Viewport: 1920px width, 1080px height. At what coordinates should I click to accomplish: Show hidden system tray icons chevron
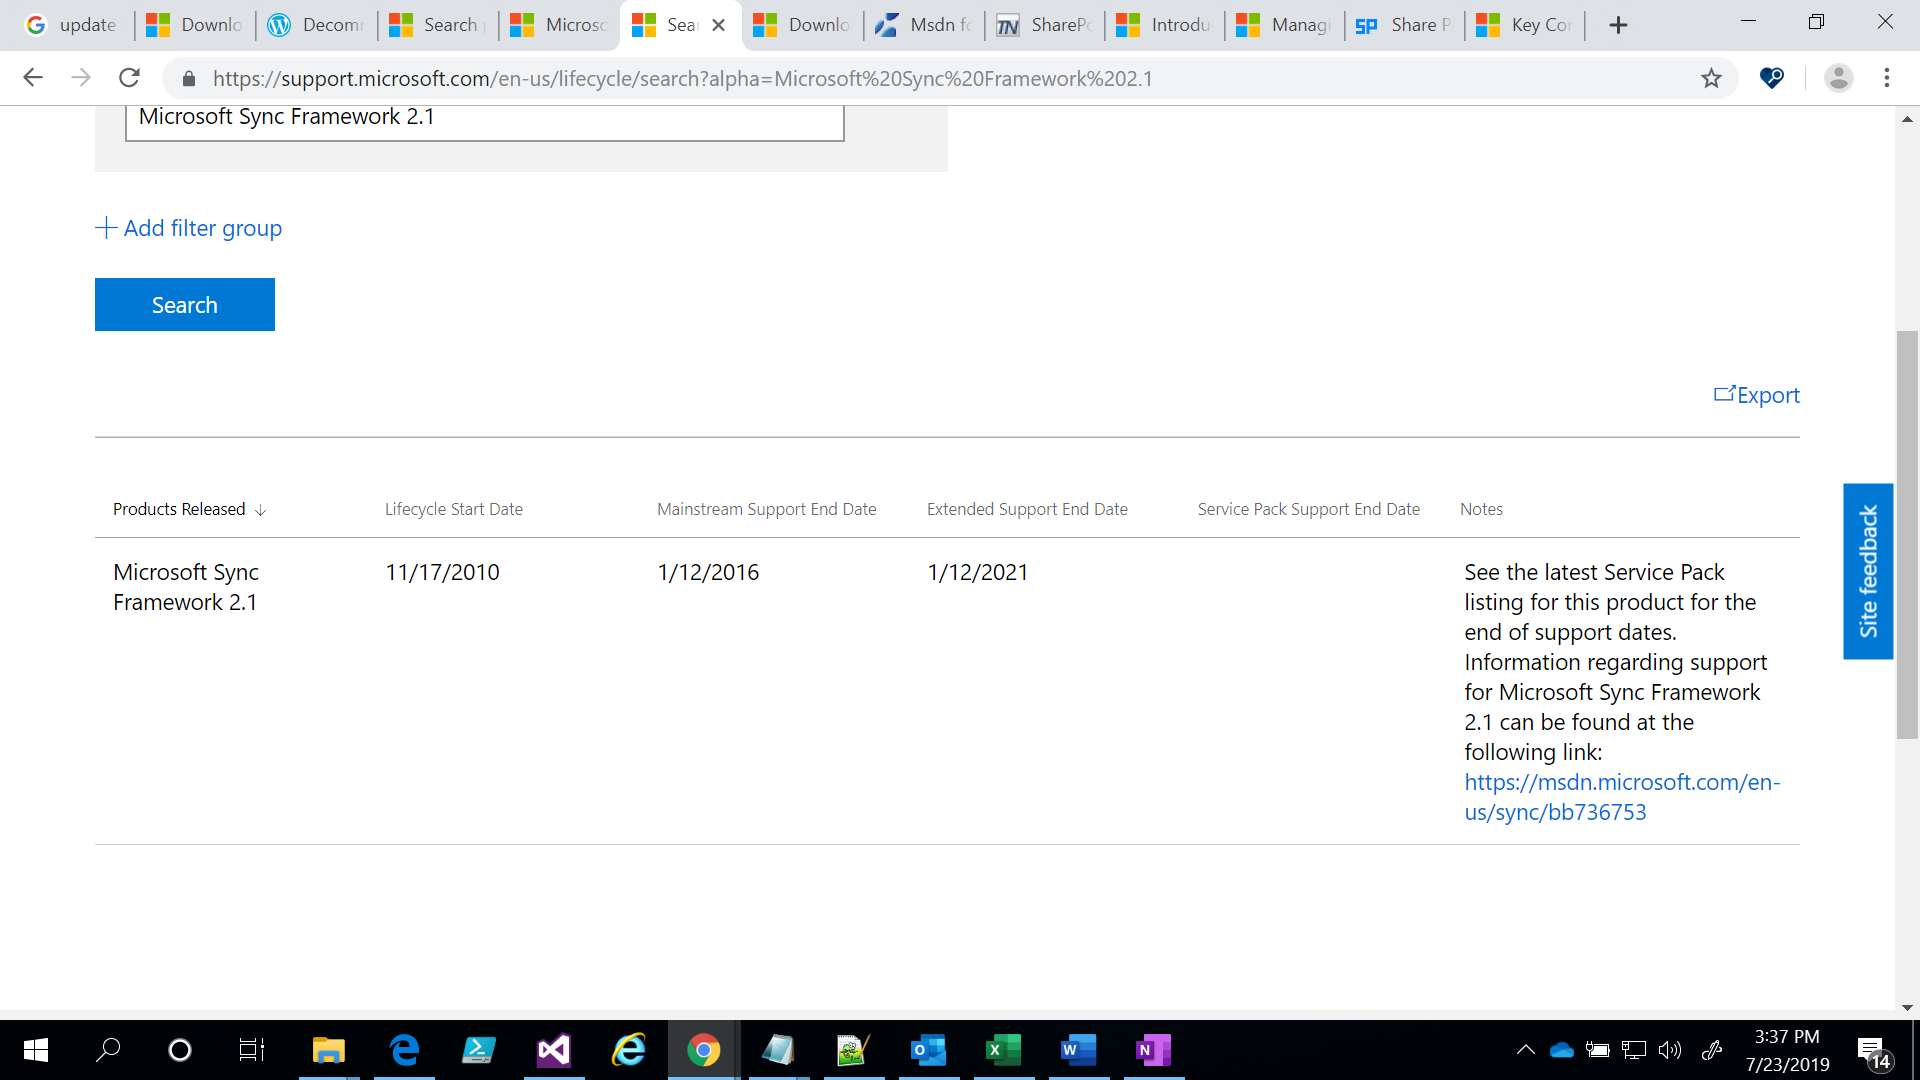coord(1525,1050)
